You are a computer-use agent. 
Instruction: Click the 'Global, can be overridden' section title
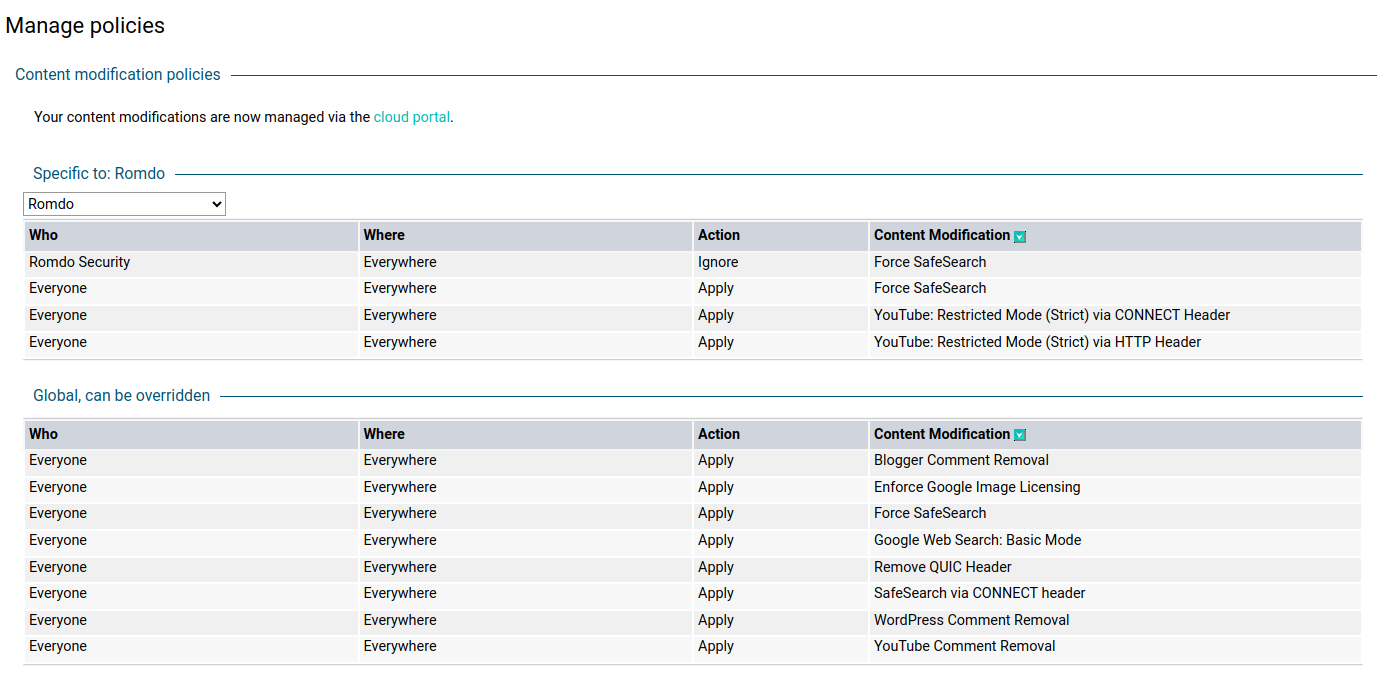tap(122, 396)
